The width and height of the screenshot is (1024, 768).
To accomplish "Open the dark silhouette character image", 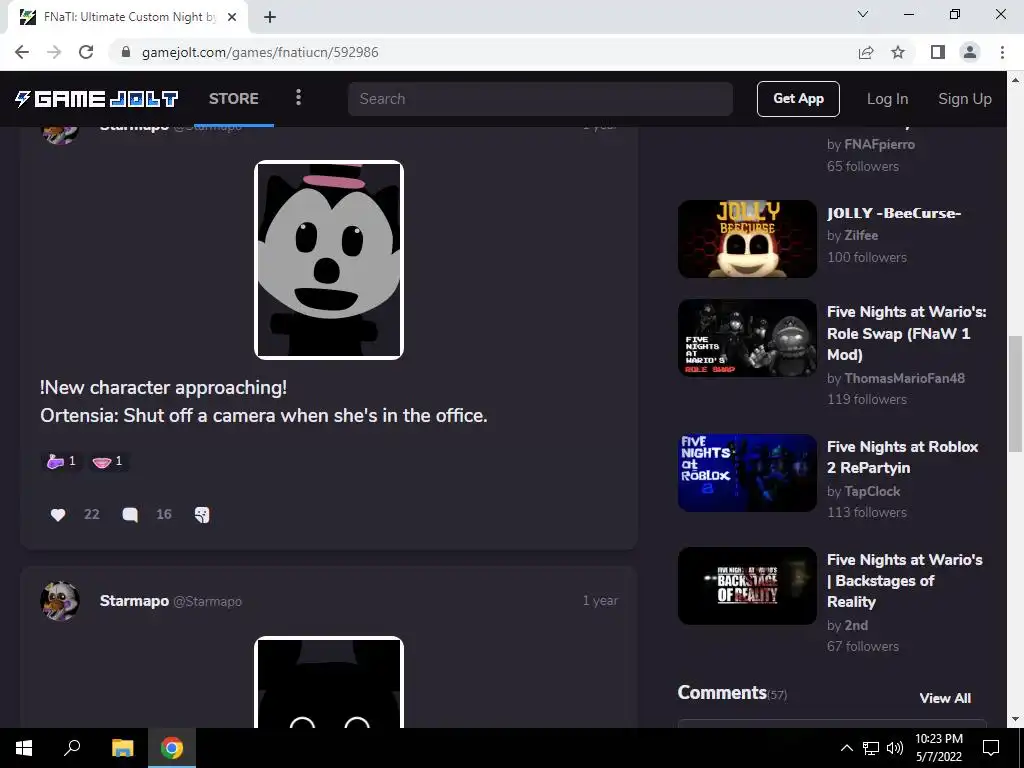I will pyautogui.click(x=329, y=682).
